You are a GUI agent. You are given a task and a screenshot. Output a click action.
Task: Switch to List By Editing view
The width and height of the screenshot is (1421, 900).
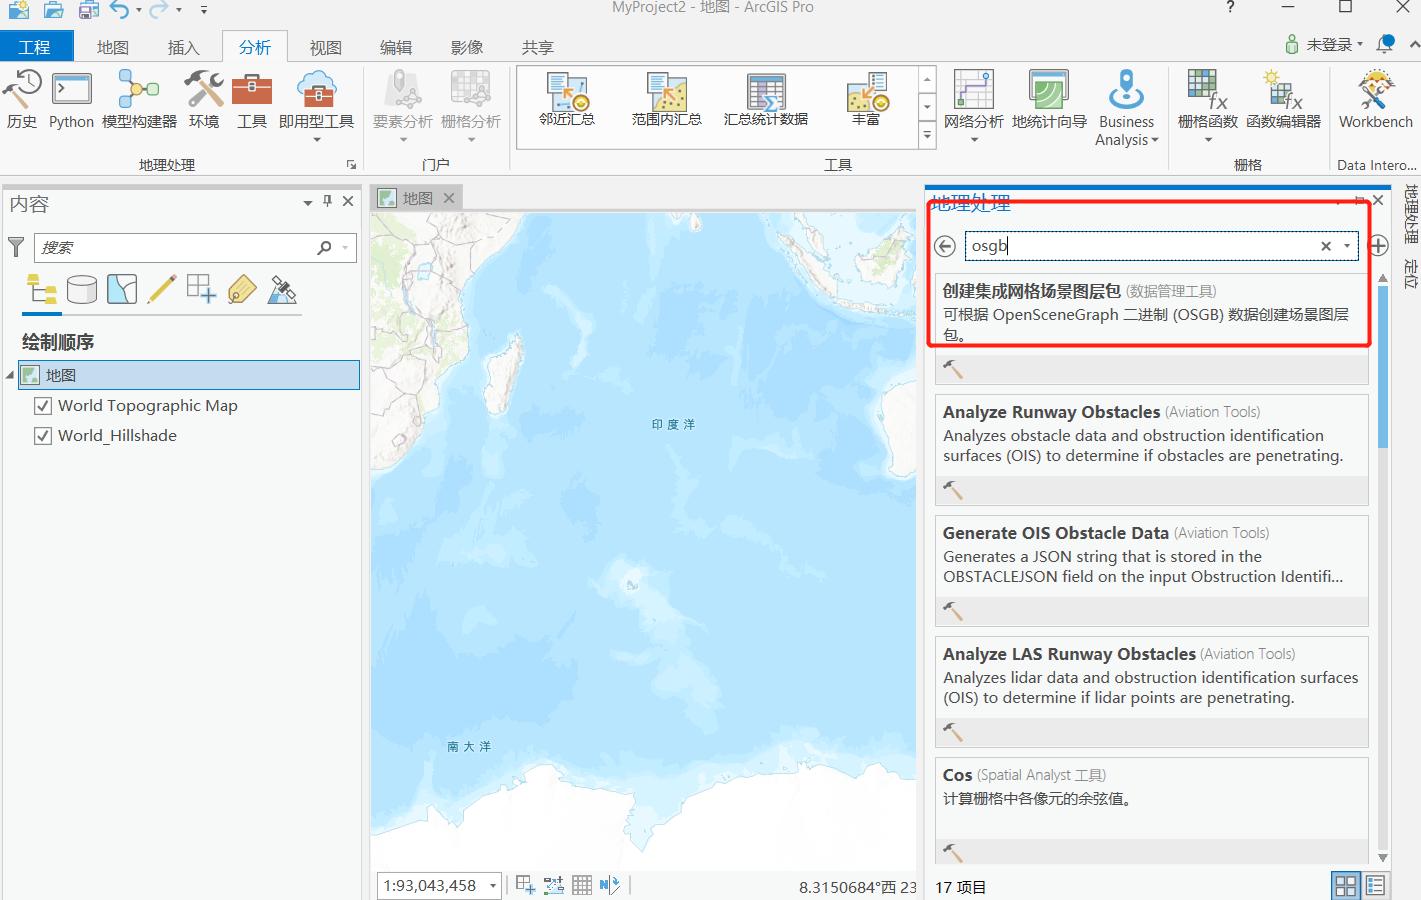tap(162, 290)
